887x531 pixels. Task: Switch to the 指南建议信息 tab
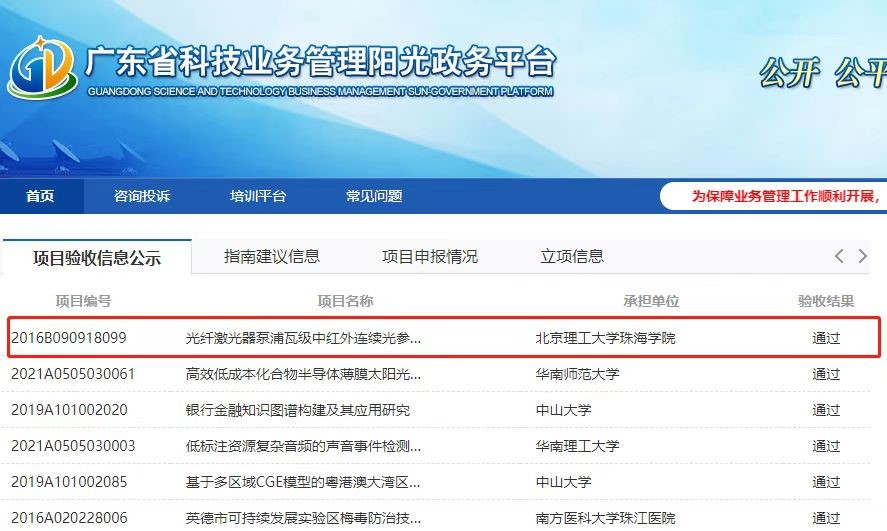pyautogui.click(x=272, y=256)
